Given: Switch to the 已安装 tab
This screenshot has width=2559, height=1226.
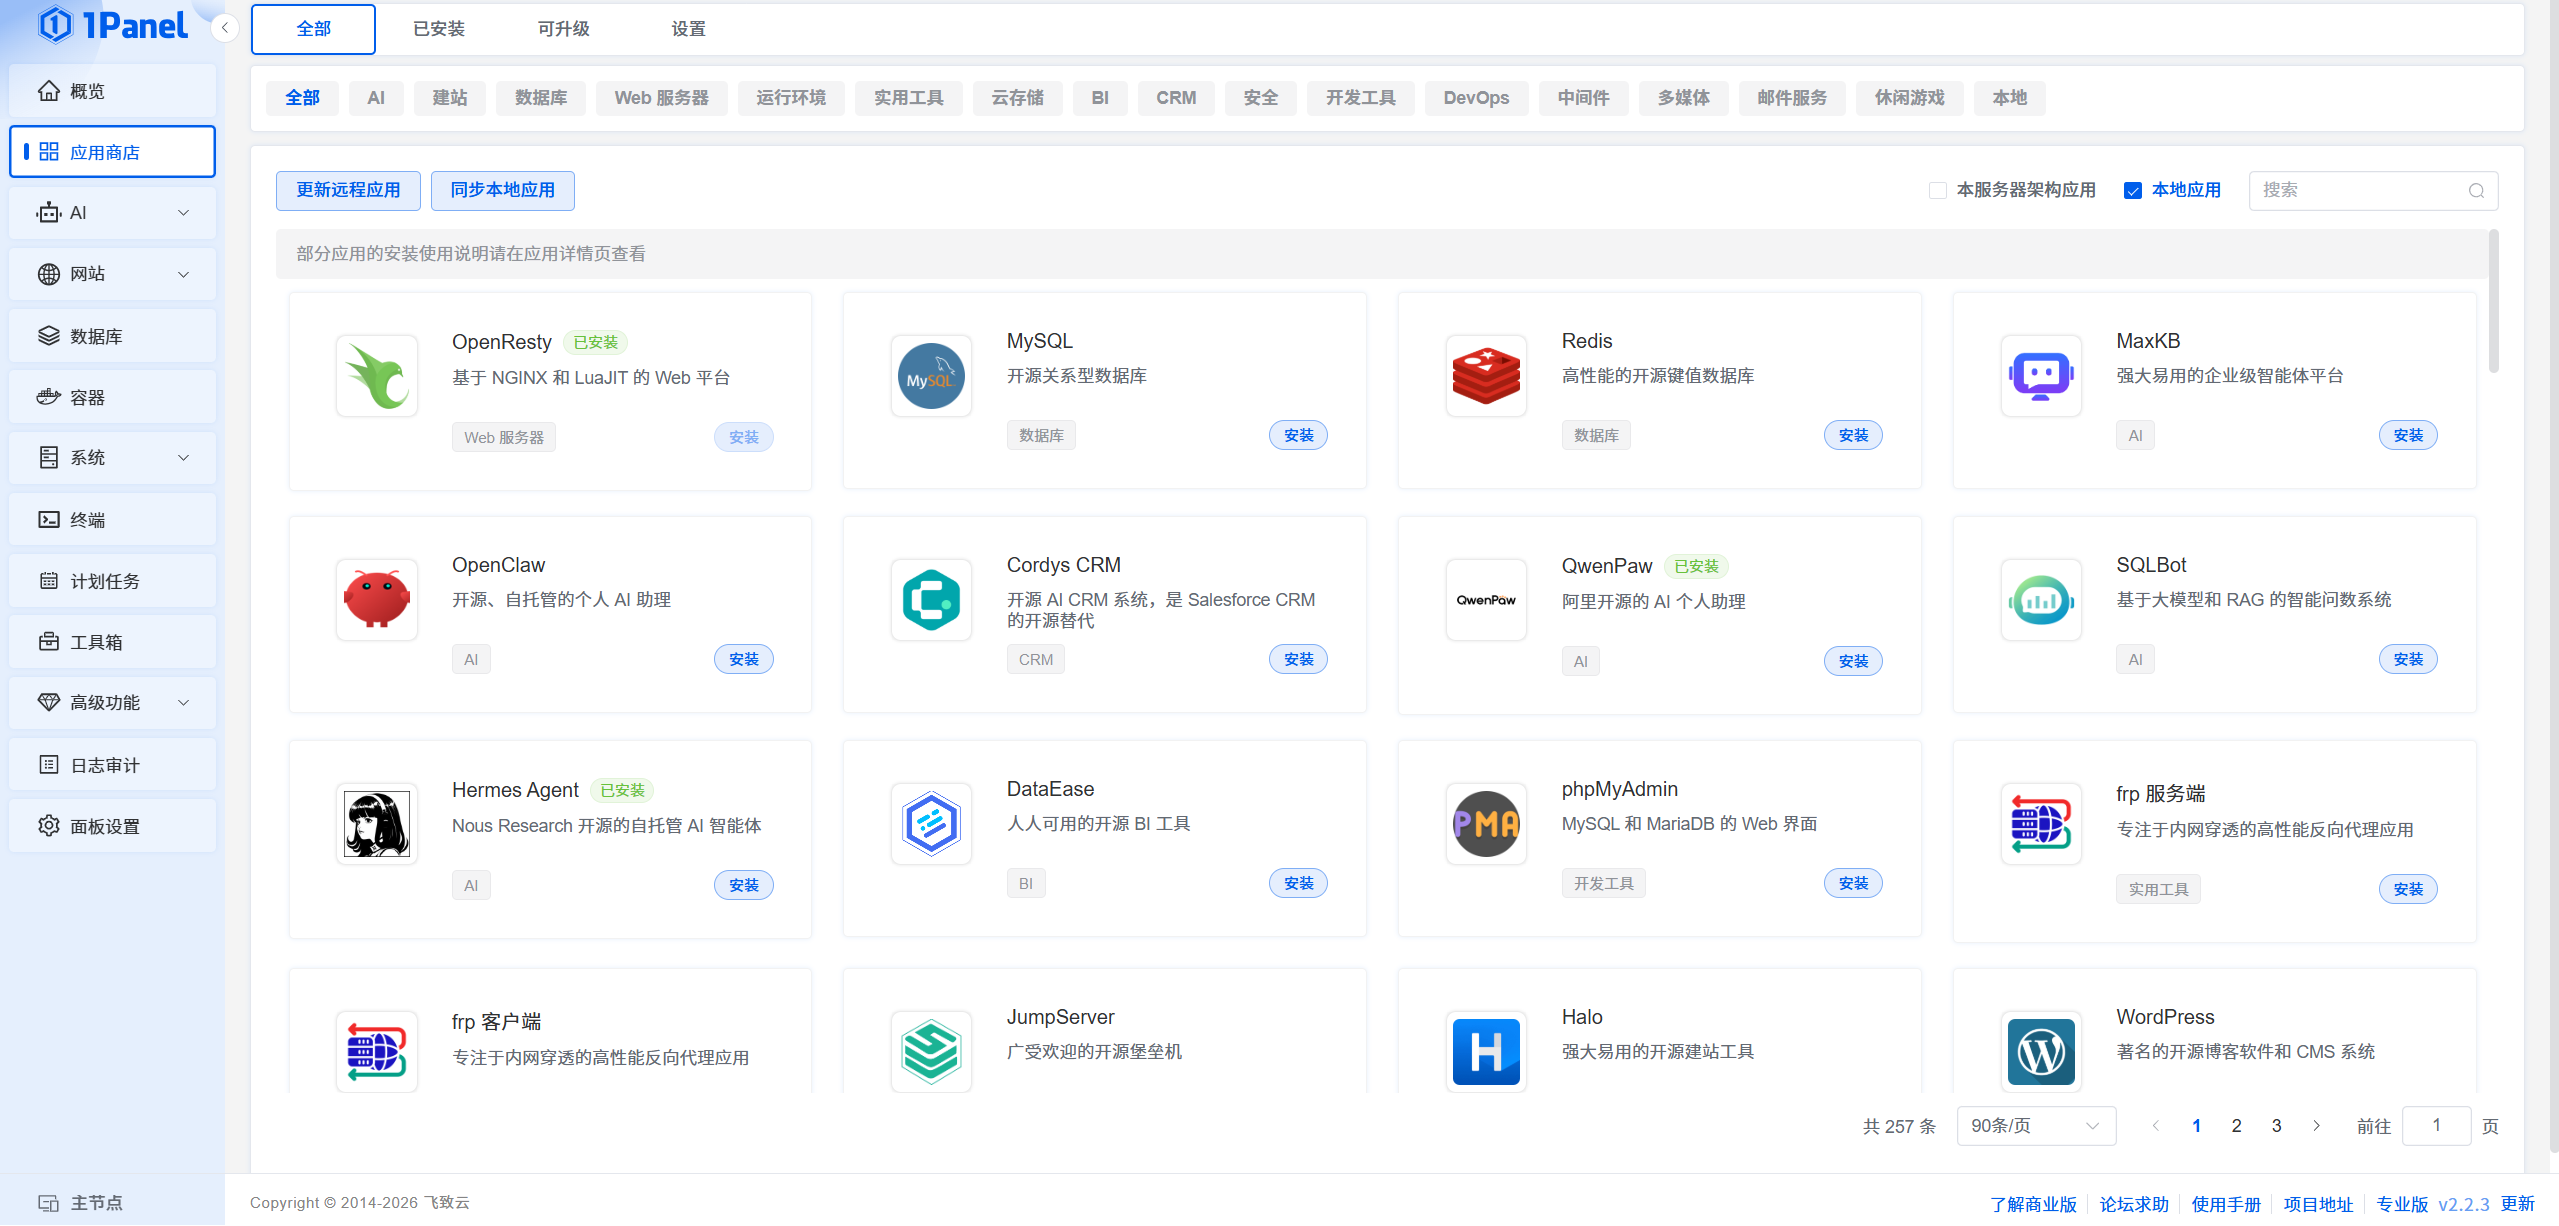Looking at the screenshot, I should 439,29.
